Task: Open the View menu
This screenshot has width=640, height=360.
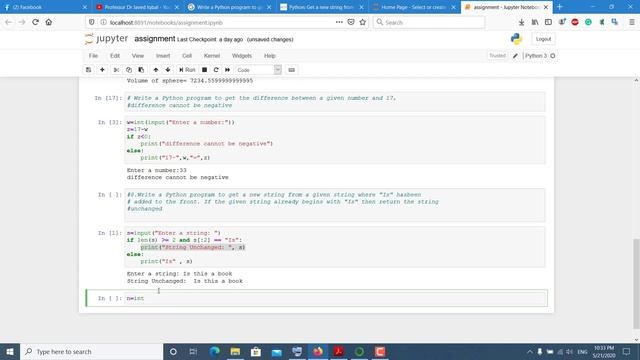Action: click(138, 56)
